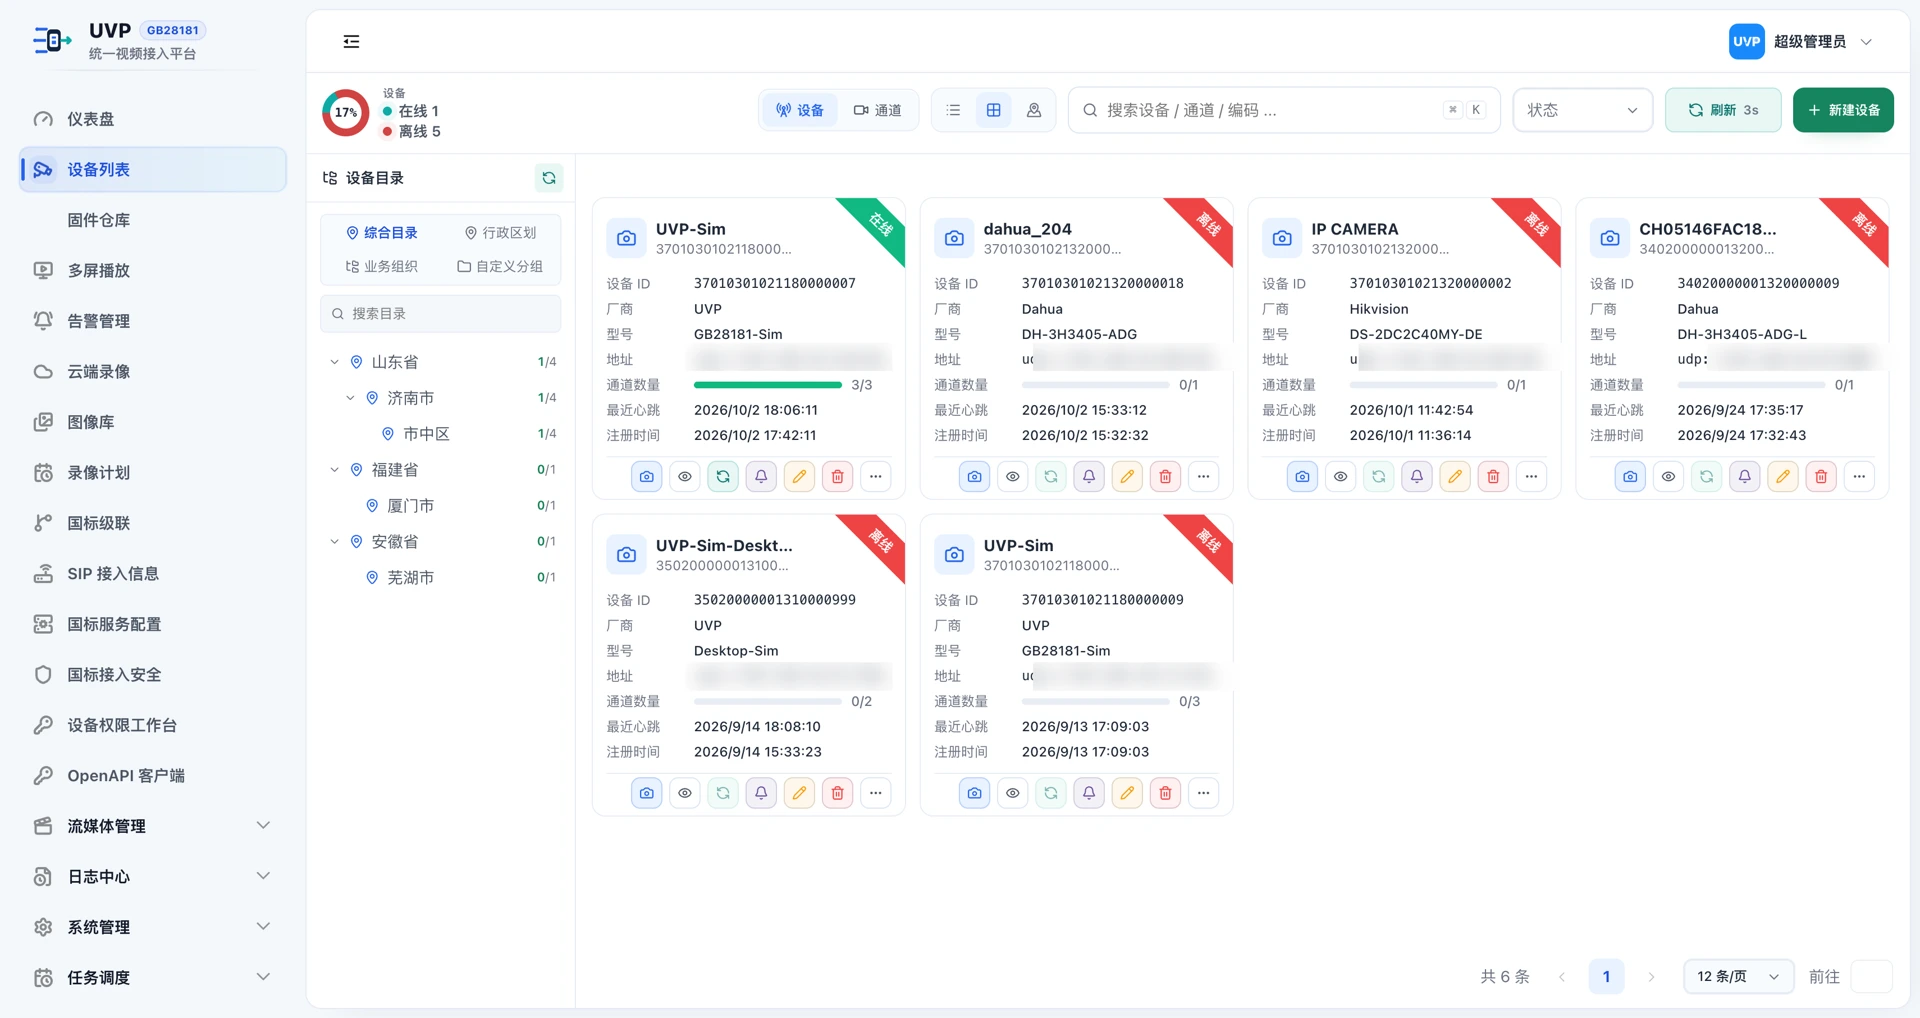This screenshot has height=1018, width=1920.
Task: Open the UVP platform logo
Action: point(52,41)
